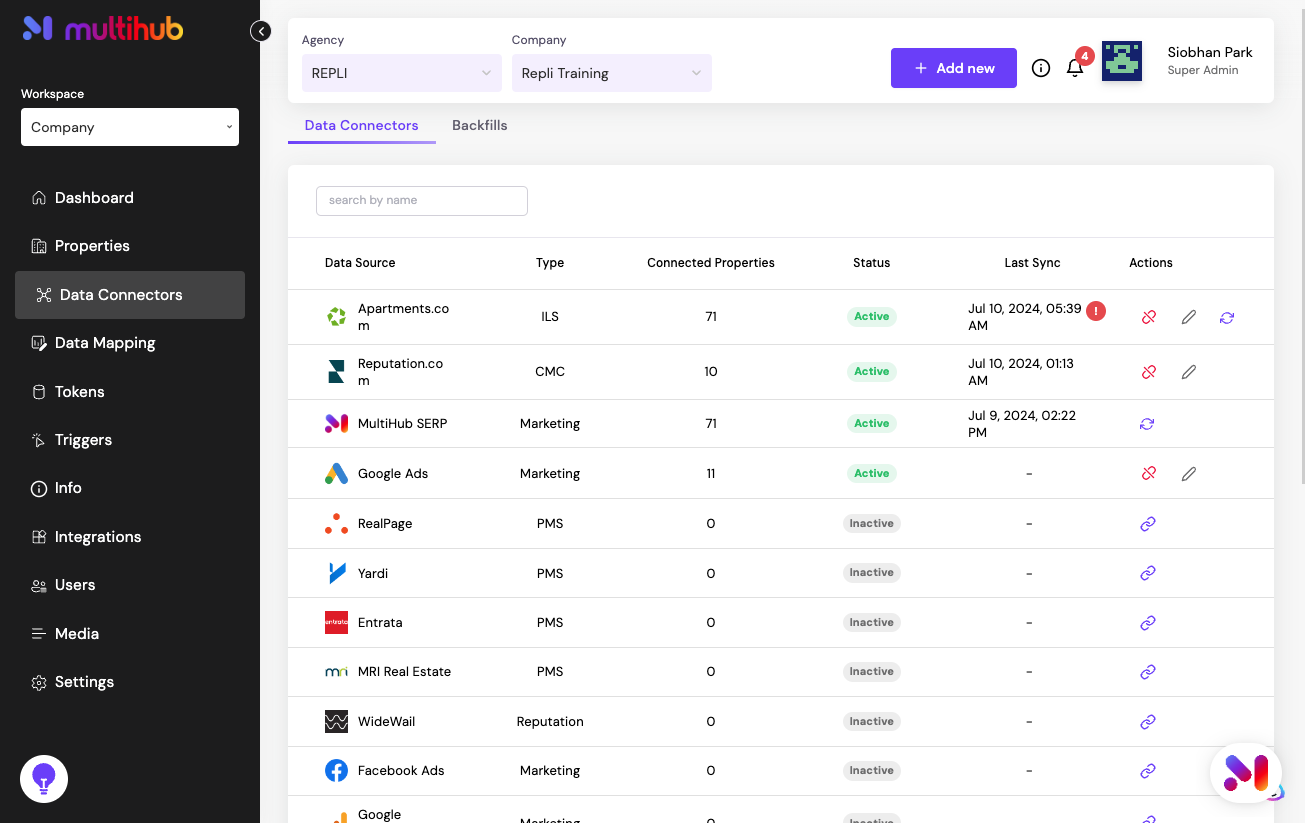This screenshot has width=1305, height=823.
Task: Connect the Facebook Ads data source
Action: pos(1148,771)
